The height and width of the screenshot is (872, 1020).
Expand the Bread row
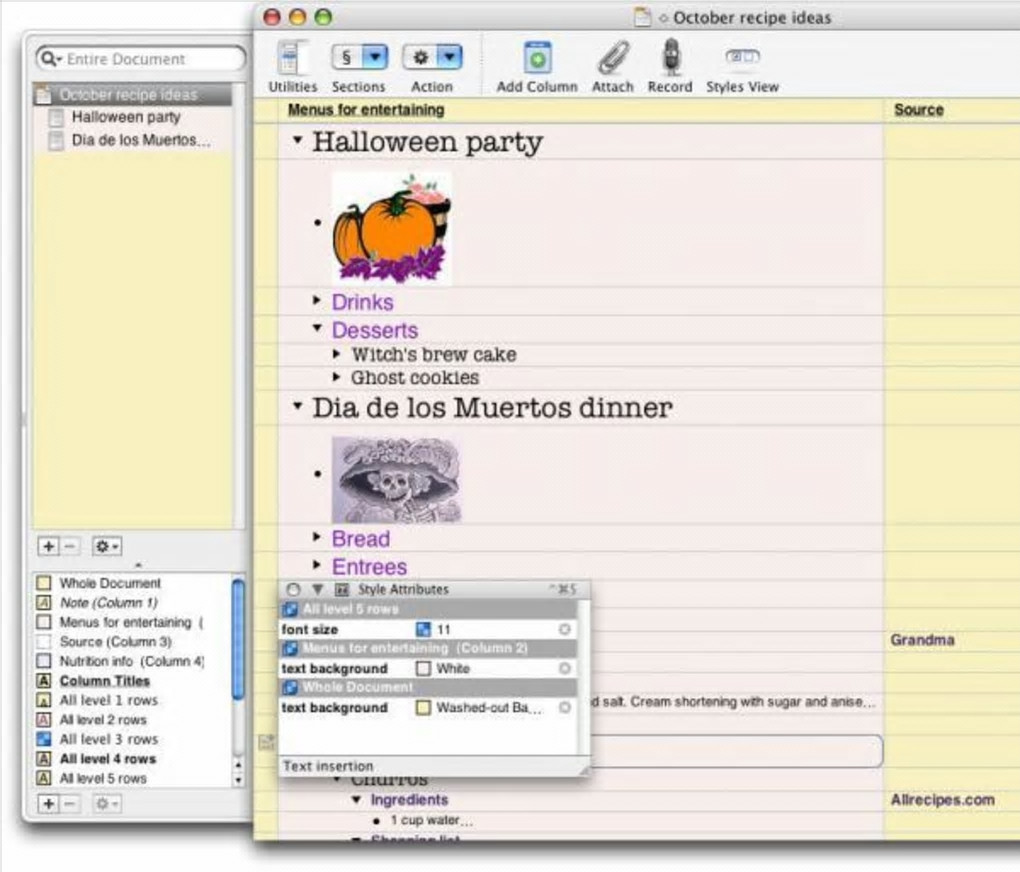click(317, 537)
